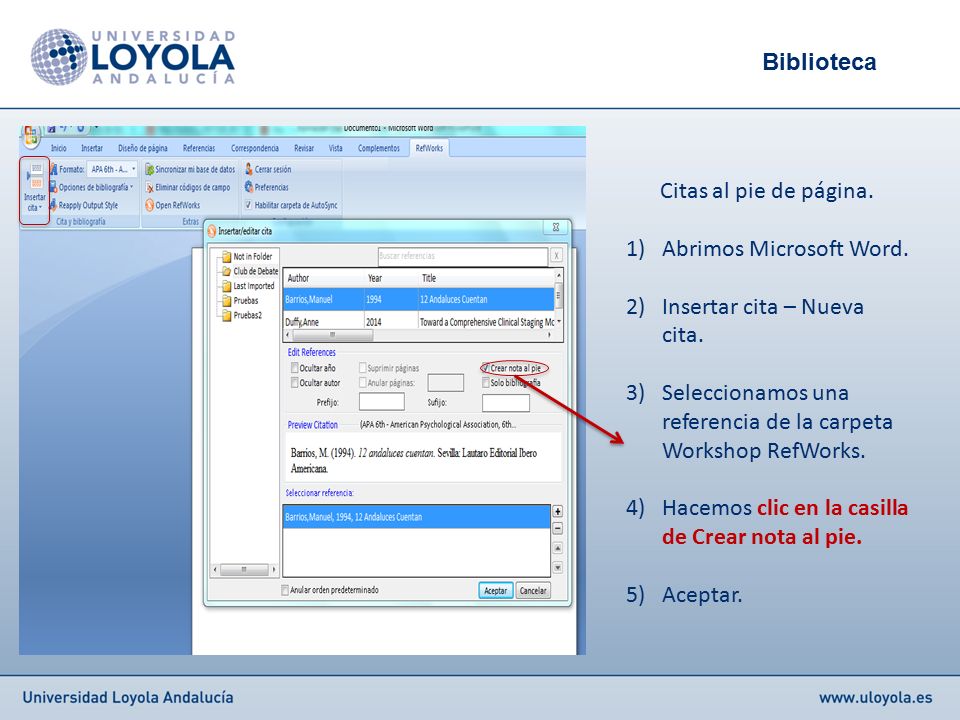Toggle Habilitar carpeta de AutoSync checkbox
Viewport: 960px width, 720px height.
click(249, 205)
